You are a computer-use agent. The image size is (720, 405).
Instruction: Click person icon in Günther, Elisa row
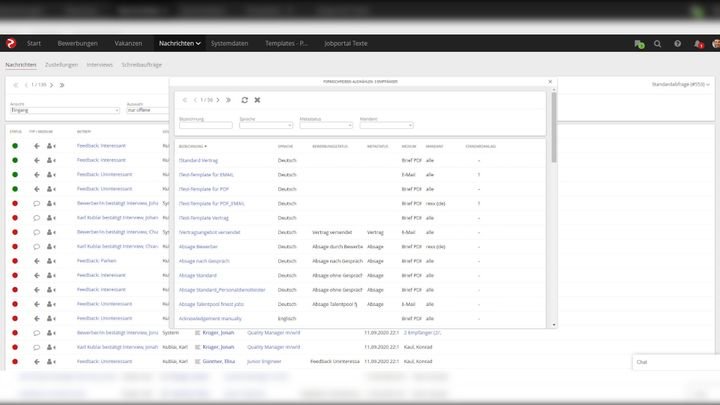(51, 361)
